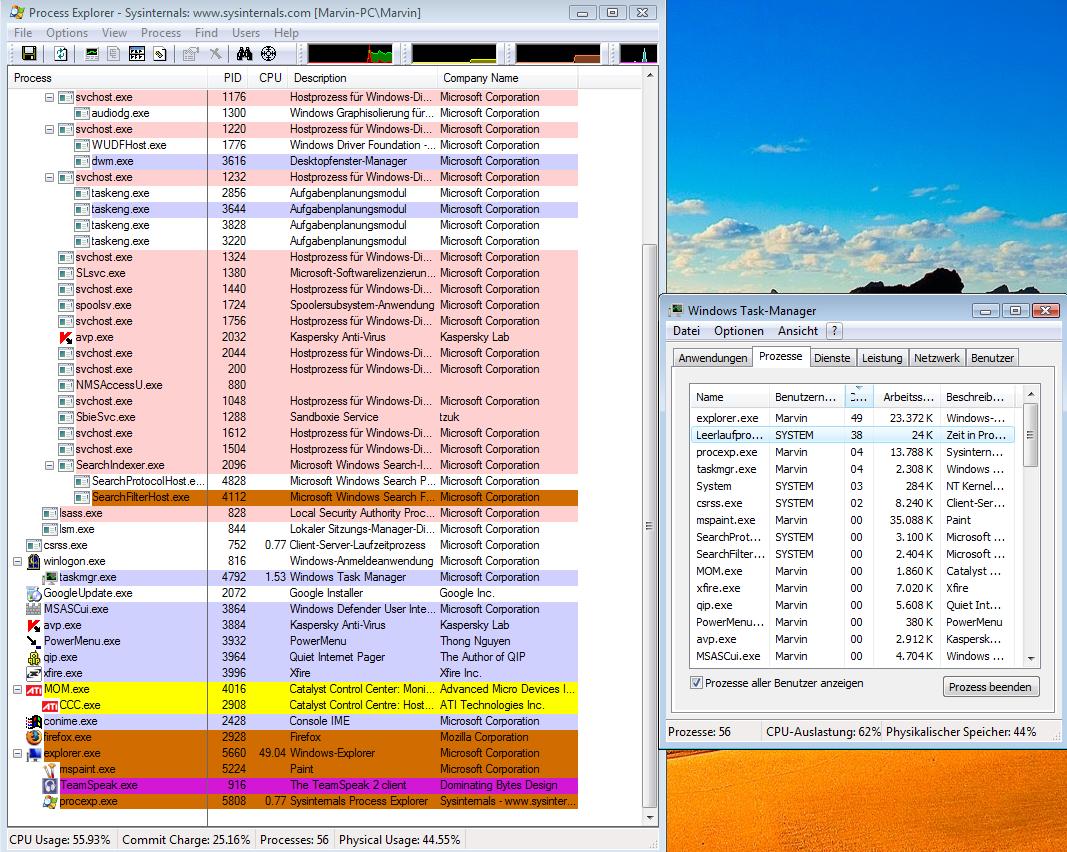Click the Kaspersky icon beside avp.exe PID 2032

pos(66,338)
